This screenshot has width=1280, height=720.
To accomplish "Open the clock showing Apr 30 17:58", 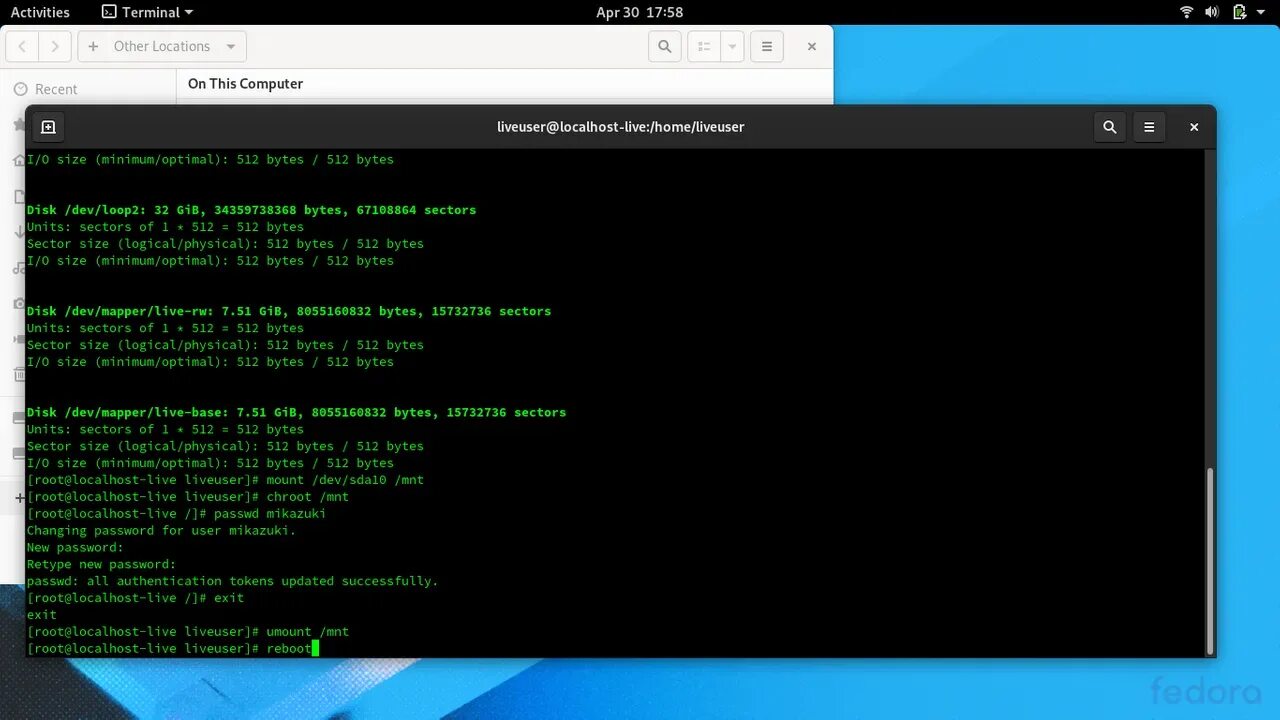I will (640, 12).
